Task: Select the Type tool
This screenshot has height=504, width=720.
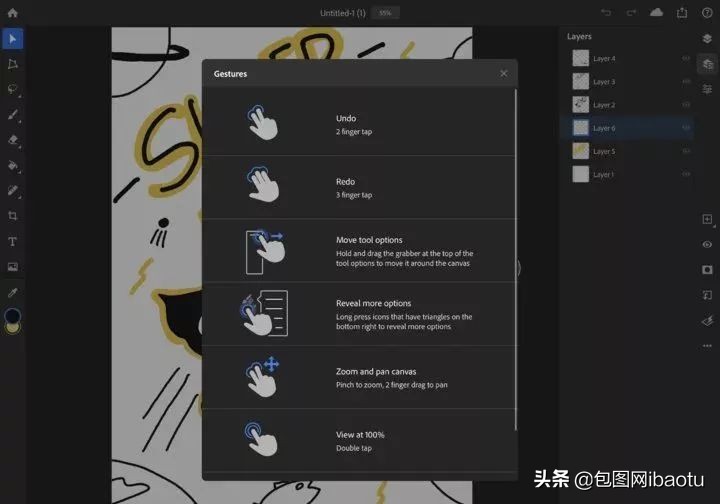Action: (x=12, y=241)
